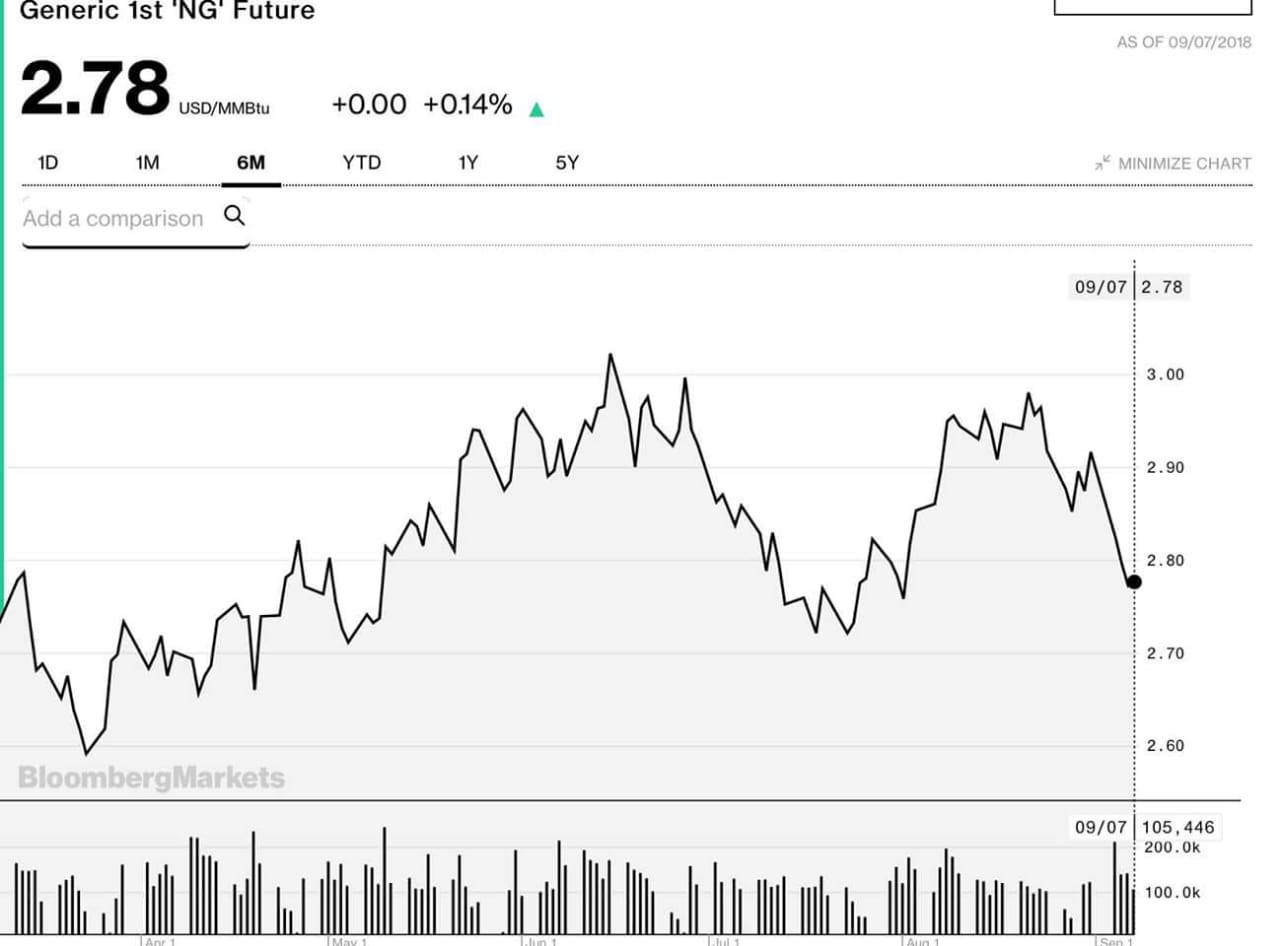
Task: Click the large 2.78 price value
Action: pyautogui.click(x=95, y=90)
